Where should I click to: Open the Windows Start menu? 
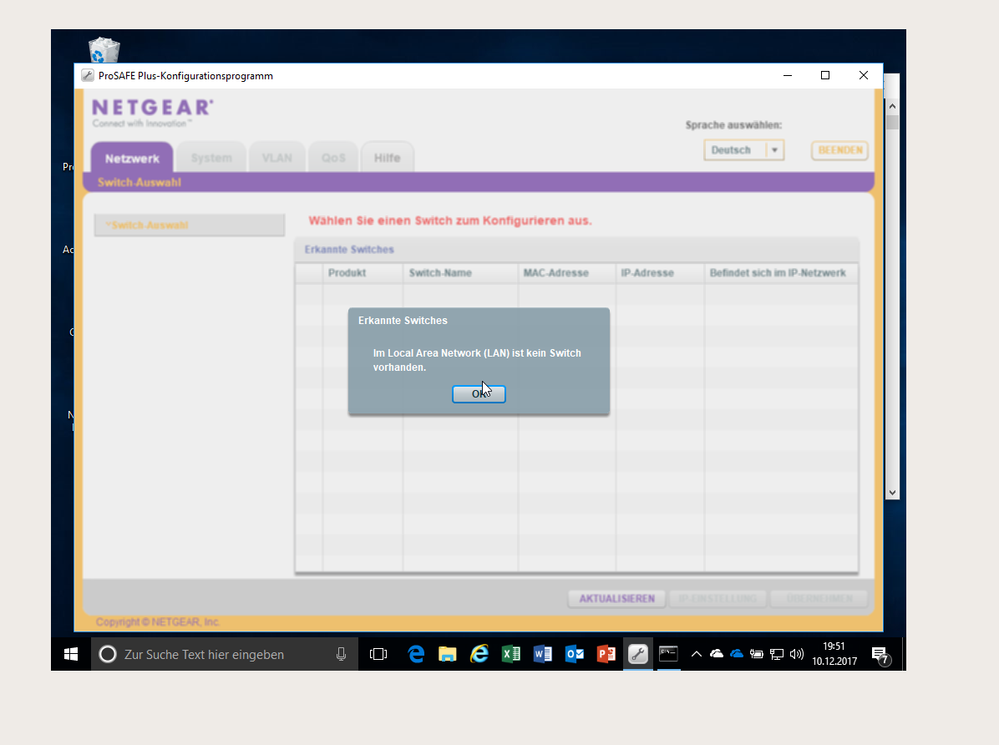71,654
